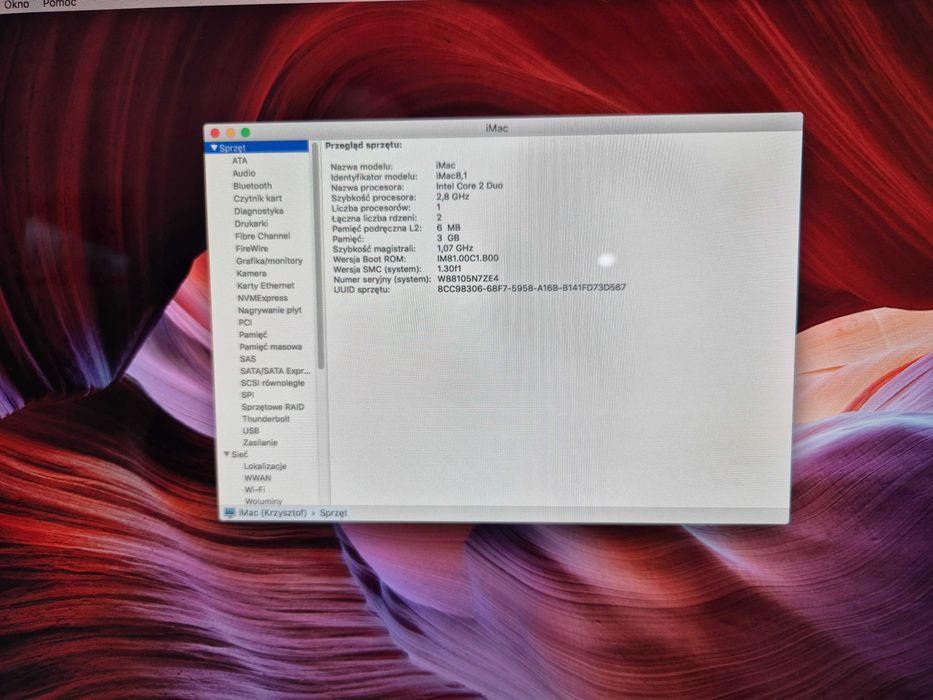Minimize window with the yellow button
The width and height of the screenshot is (933, 700).
pyautogui.click(x=230, y=133)
